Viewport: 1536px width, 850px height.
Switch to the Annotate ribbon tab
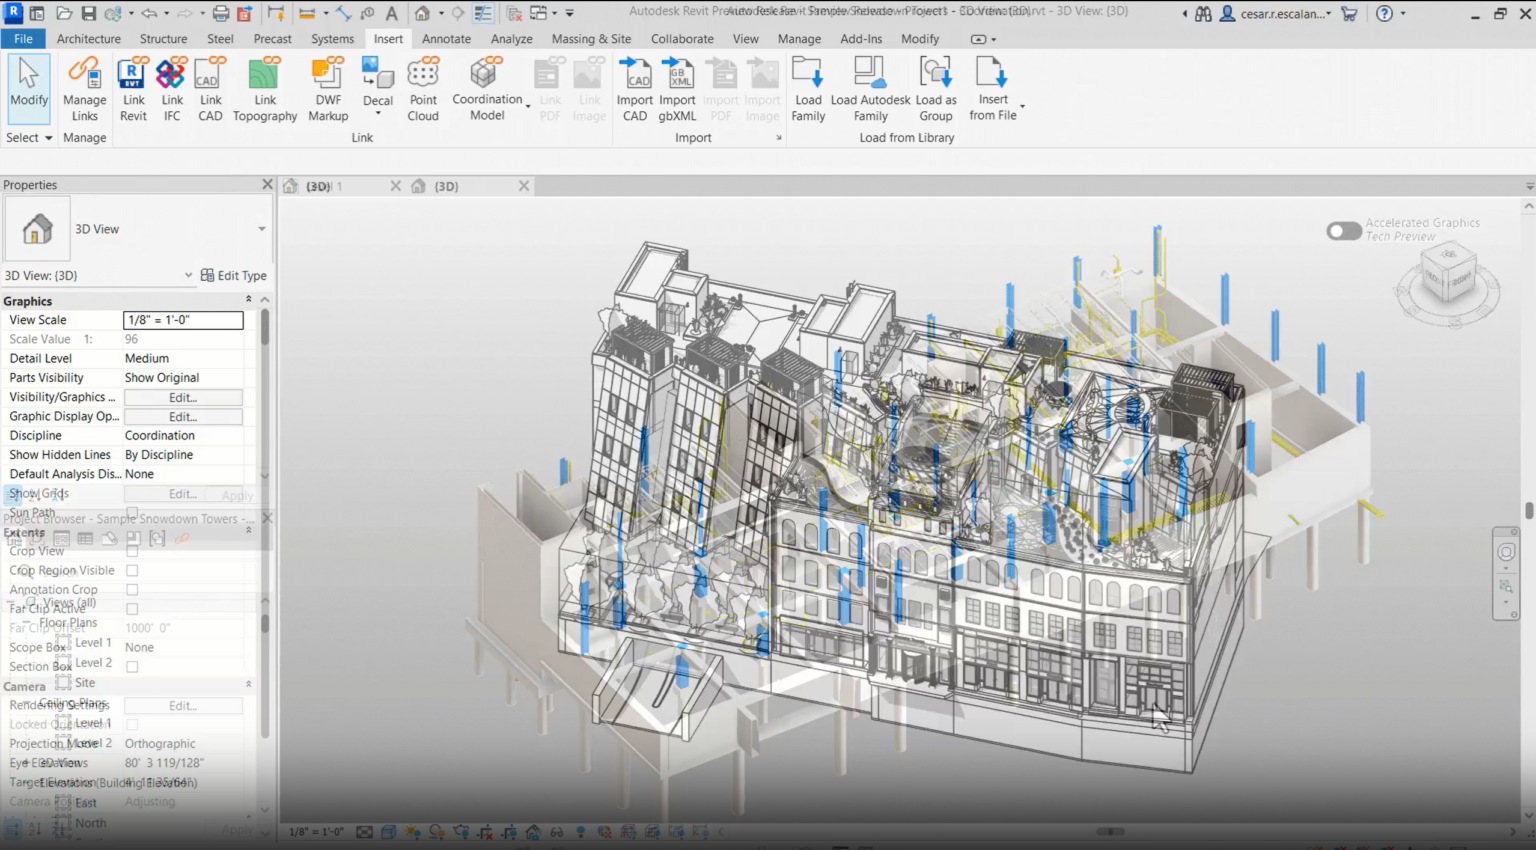coord(446,39)
